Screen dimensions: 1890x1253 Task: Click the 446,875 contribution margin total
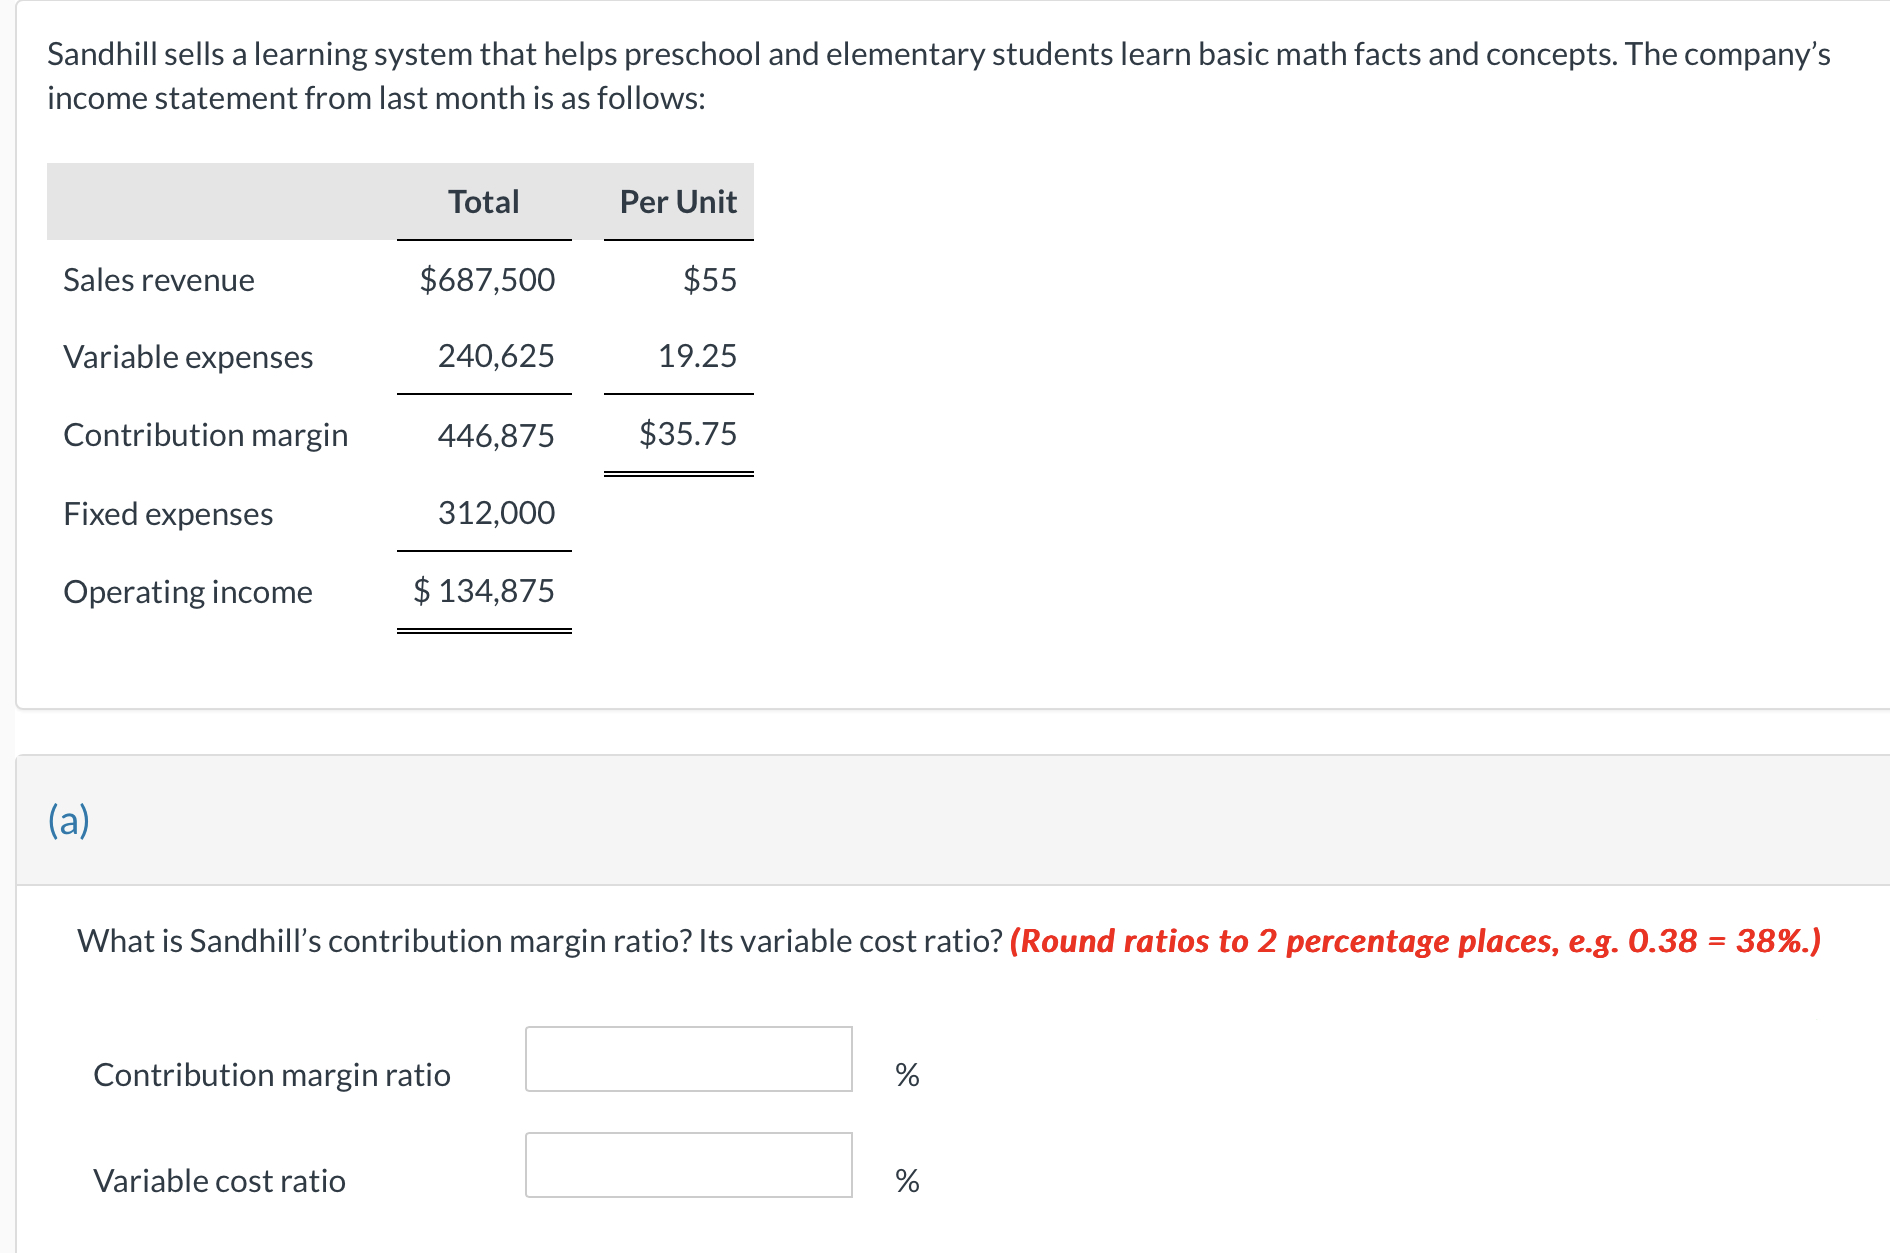click(496, 436)
